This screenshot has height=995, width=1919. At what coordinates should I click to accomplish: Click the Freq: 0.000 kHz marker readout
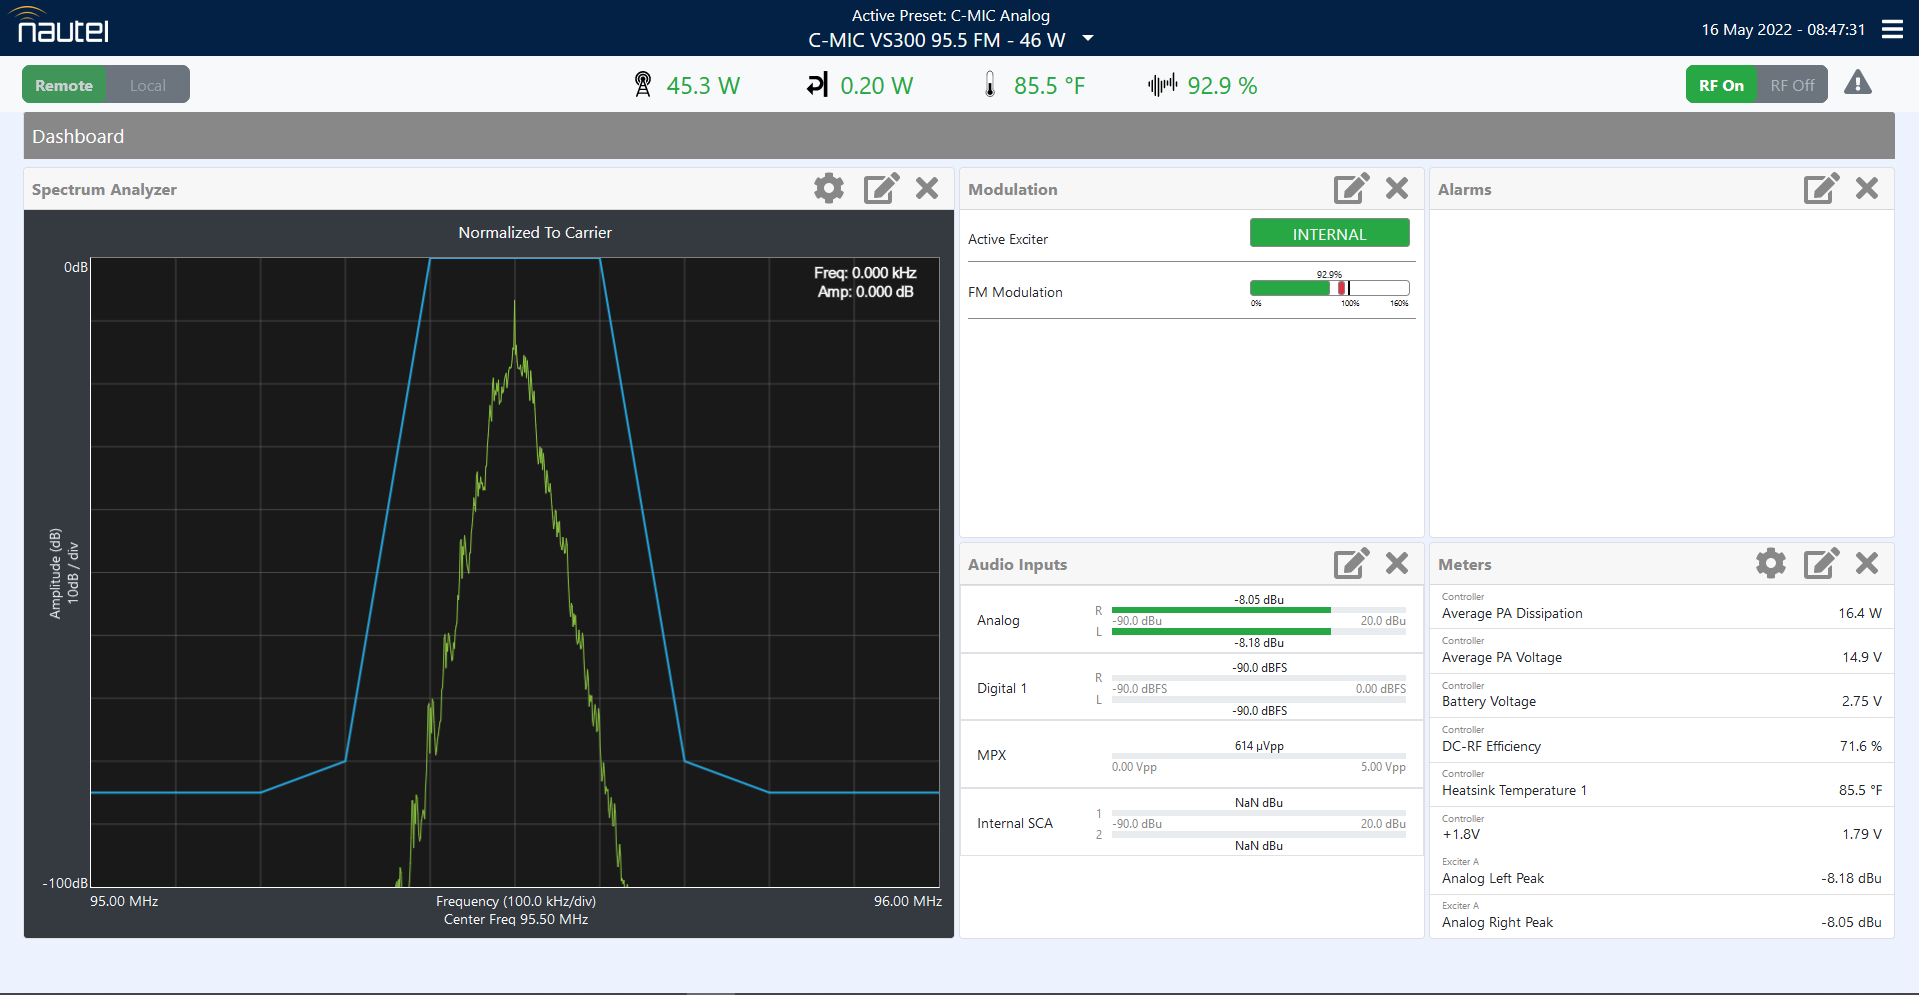coord(865,273)
